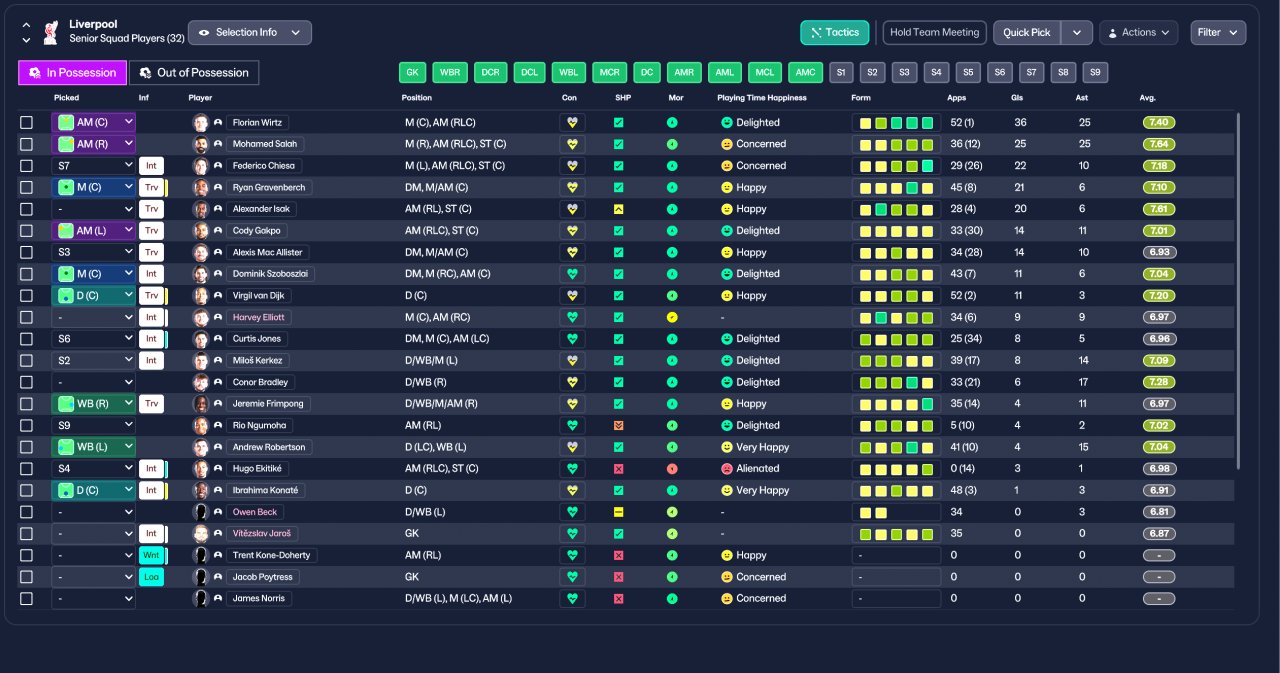Click Jacob Poytress's silhouette portrait
Screen dimensions: 1280x673
coord(200,577)
